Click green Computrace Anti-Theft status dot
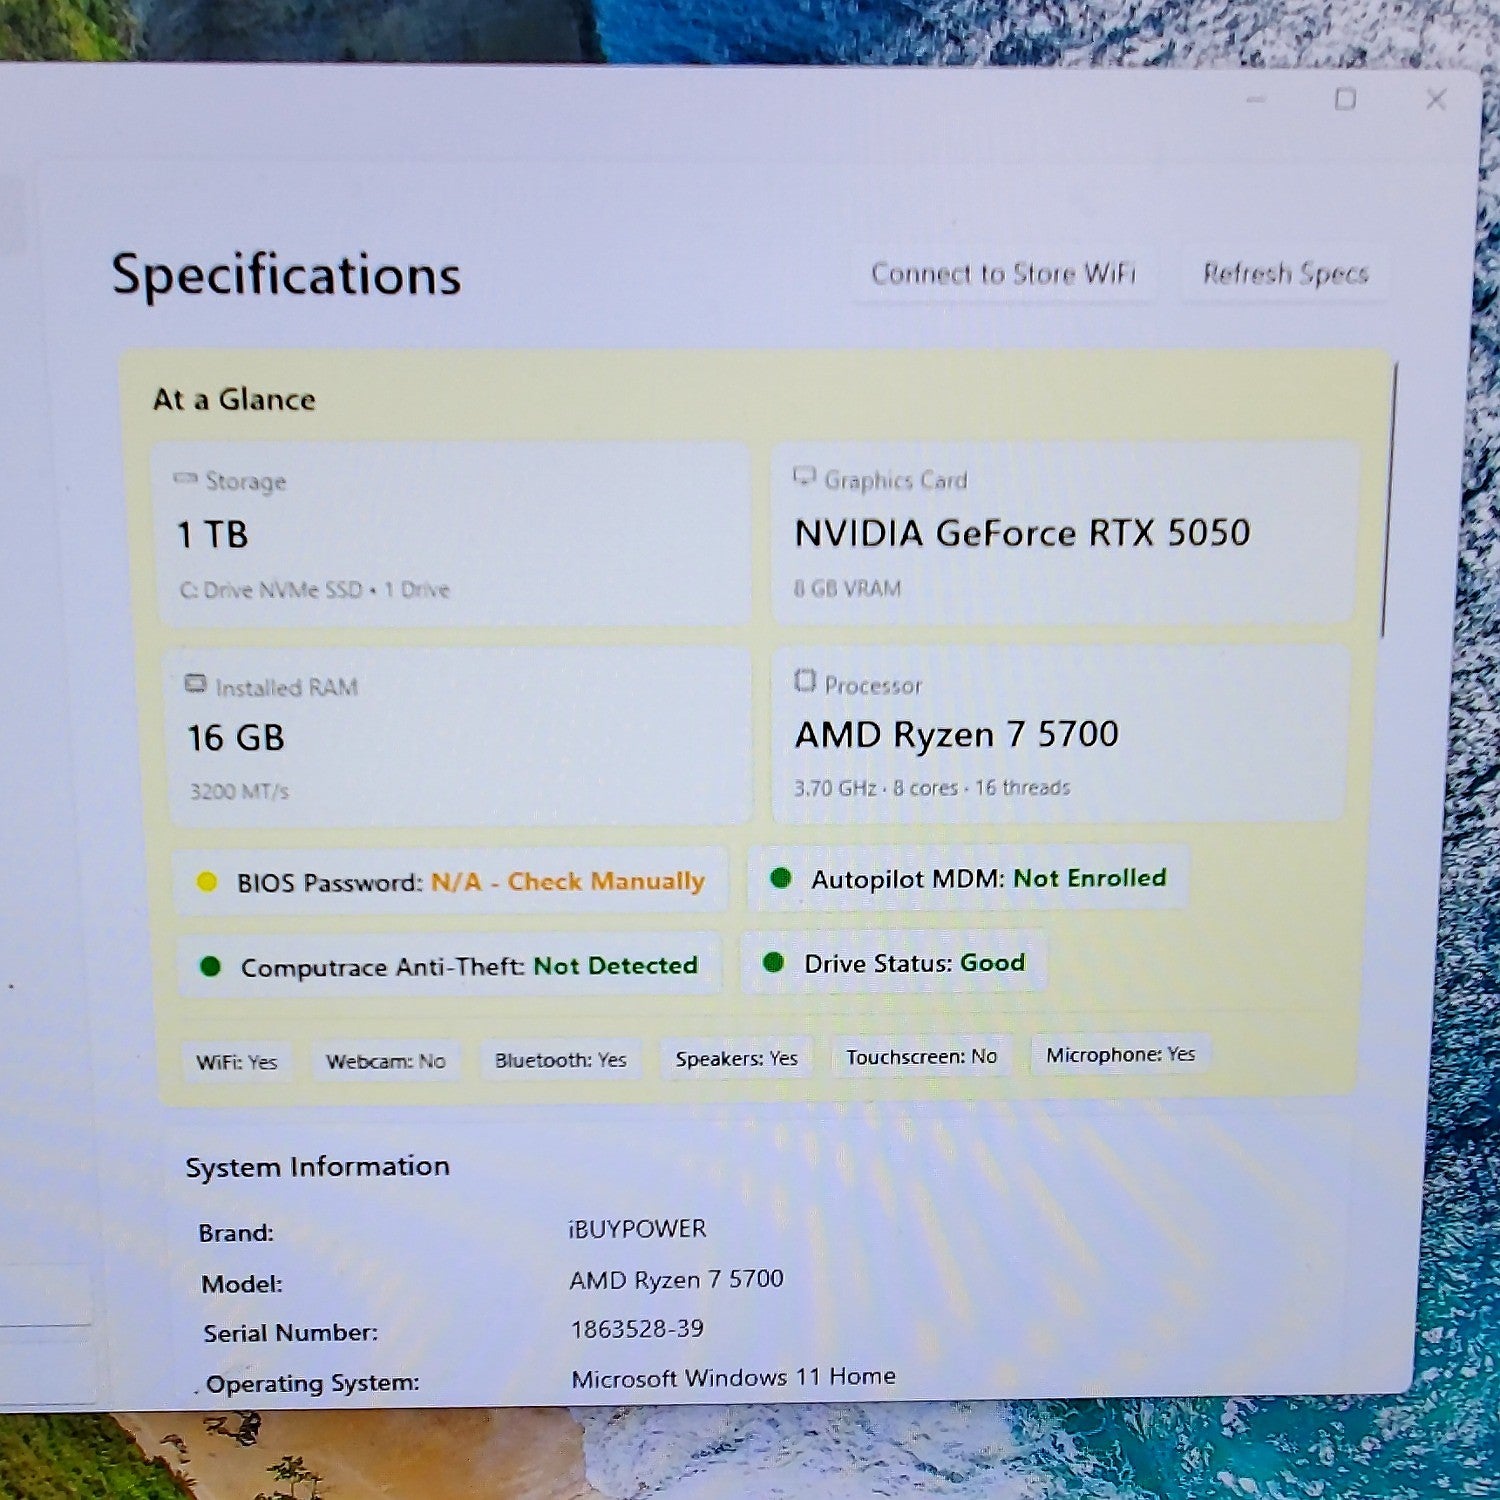 coord(210,966)
